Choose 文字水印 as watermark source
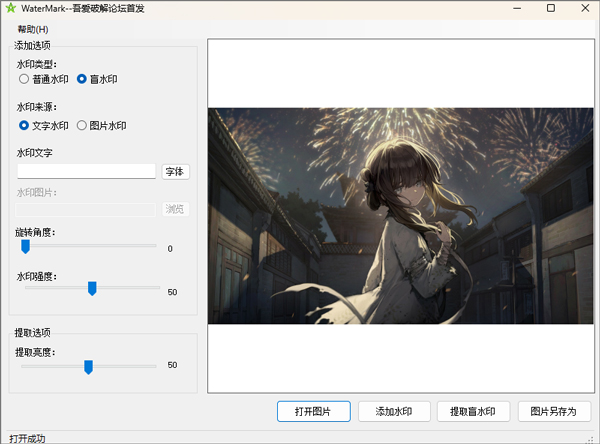This screenshot has width=600, height=444. pos(43,126)
